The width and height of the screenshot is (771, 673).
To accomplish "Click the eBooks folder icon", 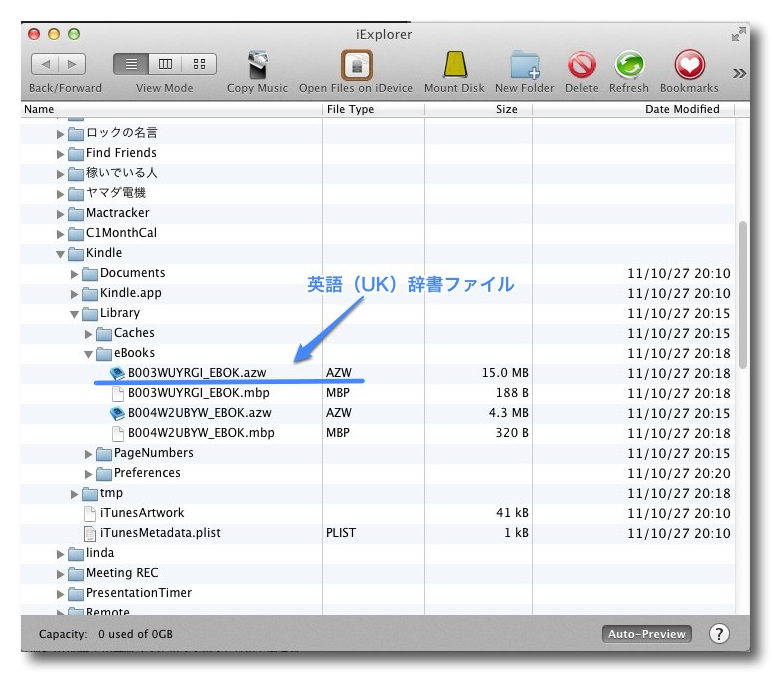I will click(x=103, y=353).
